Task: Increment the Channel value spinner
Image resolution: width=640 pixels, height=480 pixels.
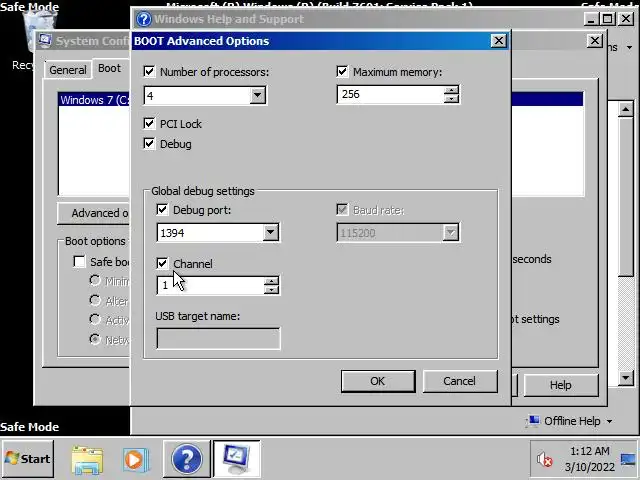Action: (271, 281)
